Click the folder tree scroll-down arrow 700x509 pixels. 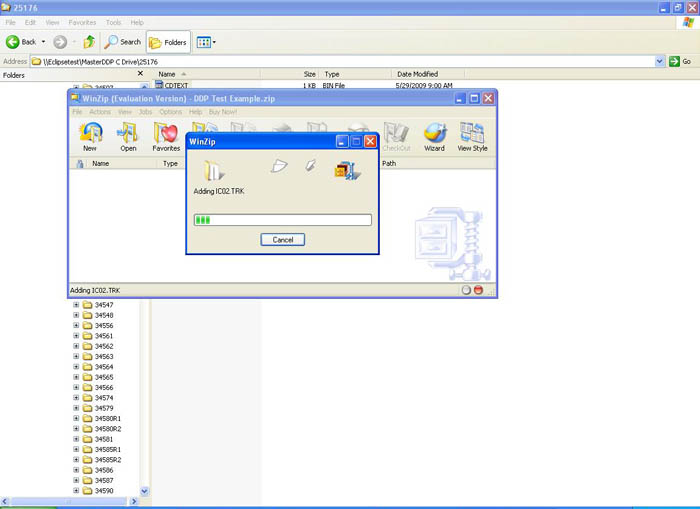click(144, 491)
